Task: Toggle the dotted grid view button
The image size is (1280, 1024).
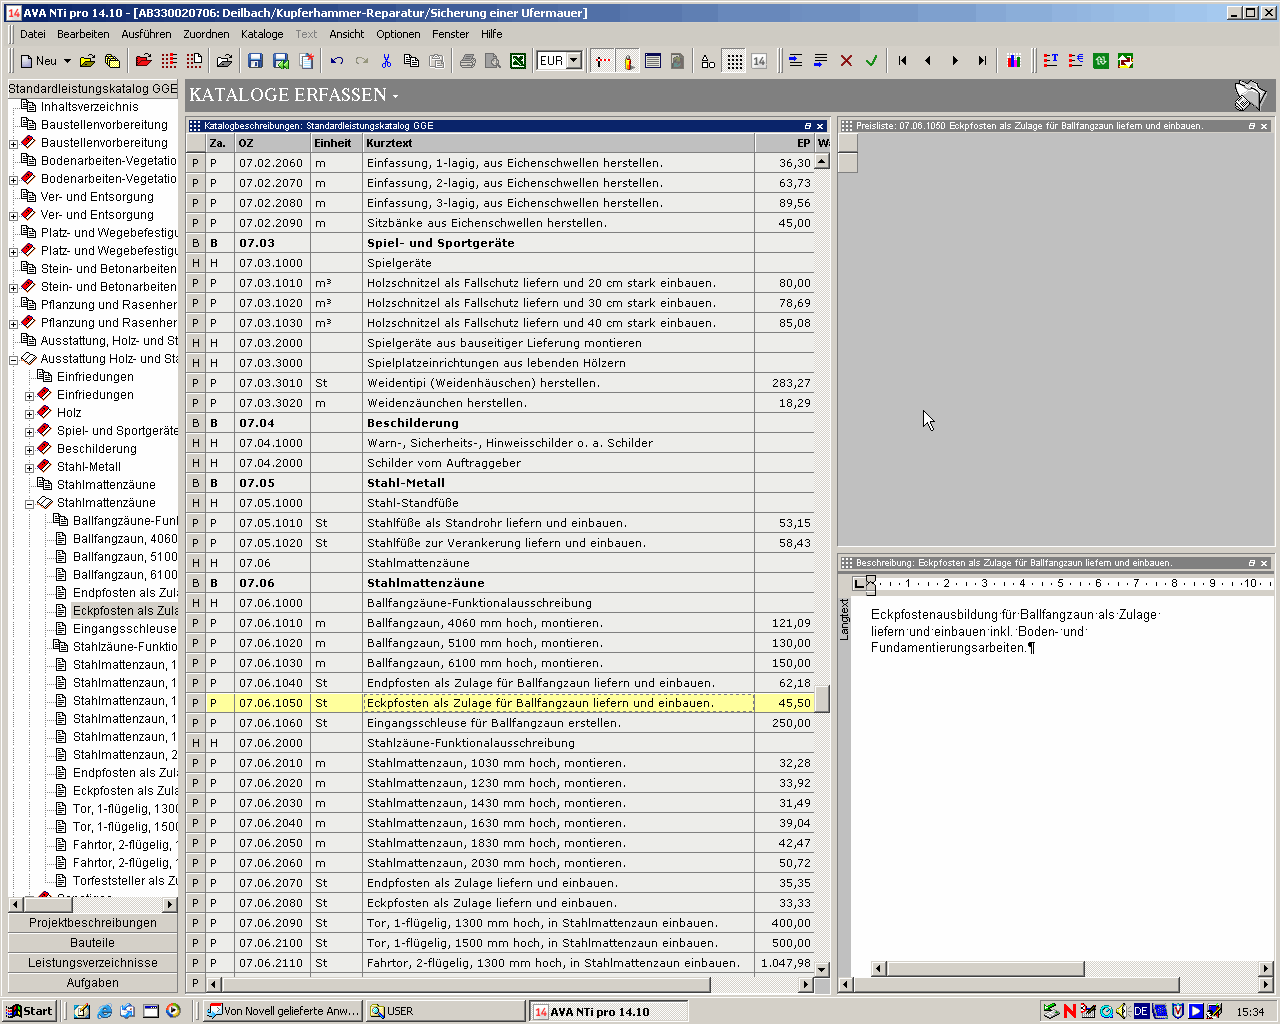Action: [734, 61]
